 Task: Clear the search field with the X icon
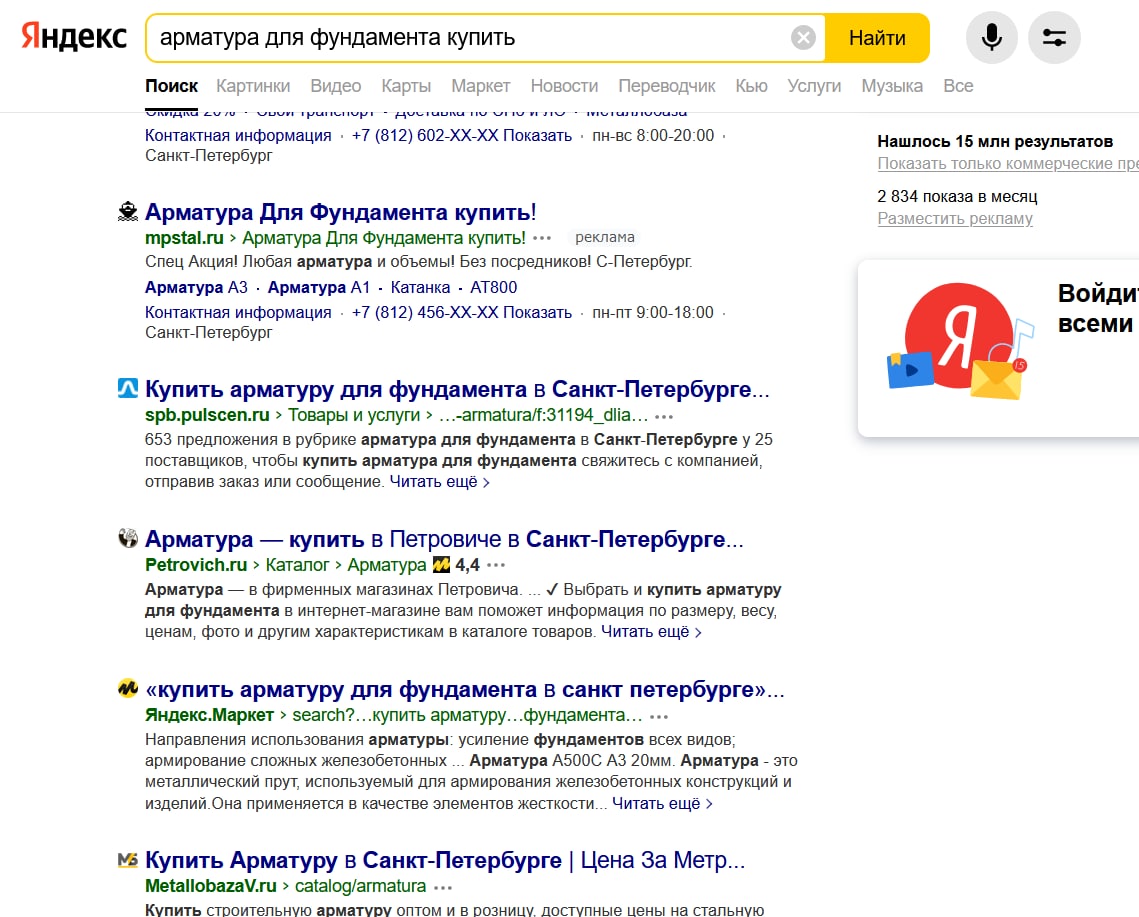coord(803,37)
